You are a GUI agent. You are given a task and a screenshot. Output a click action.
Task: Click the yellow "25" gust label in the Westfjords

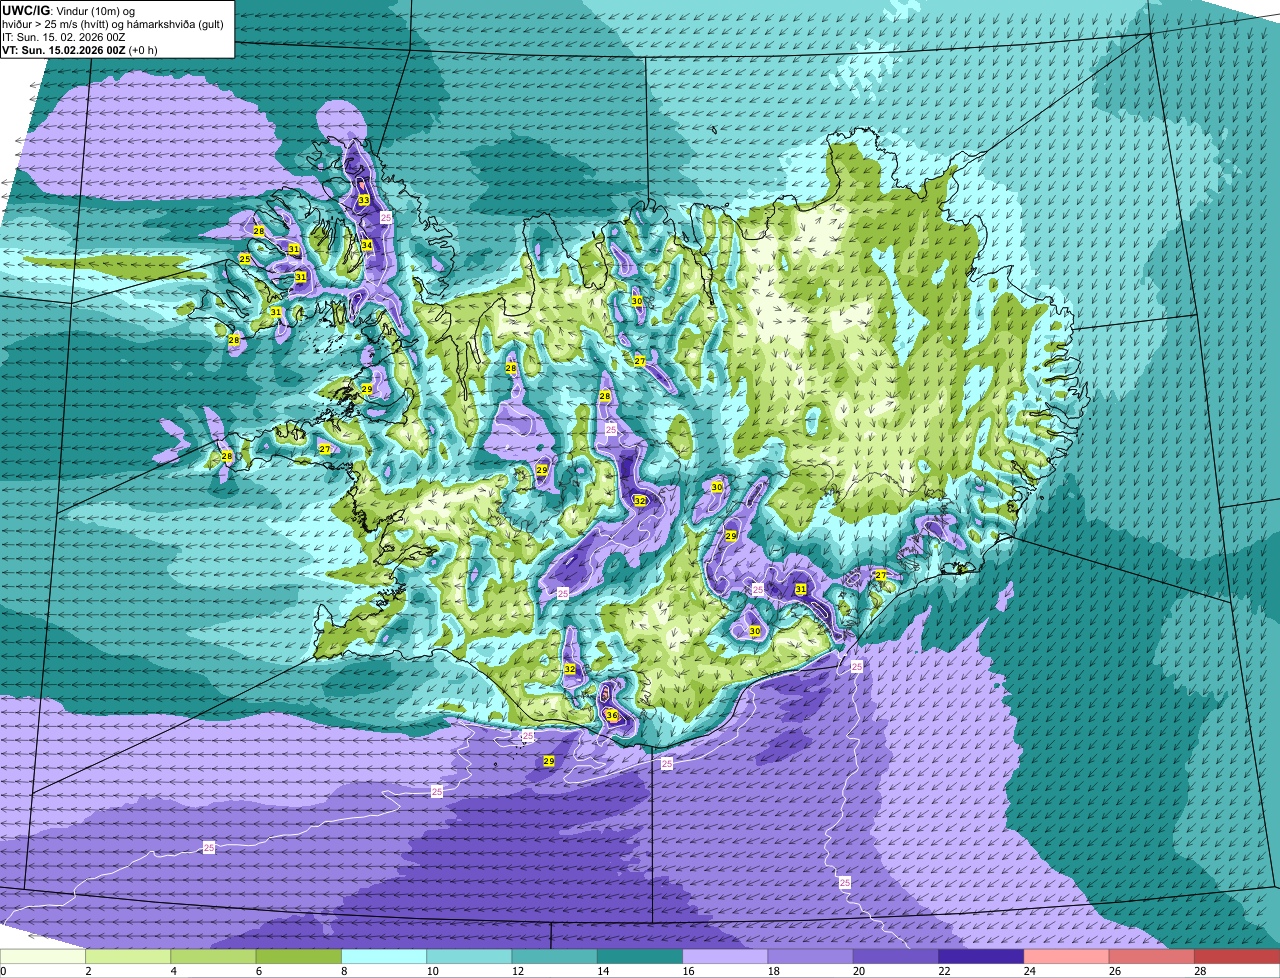245,259
